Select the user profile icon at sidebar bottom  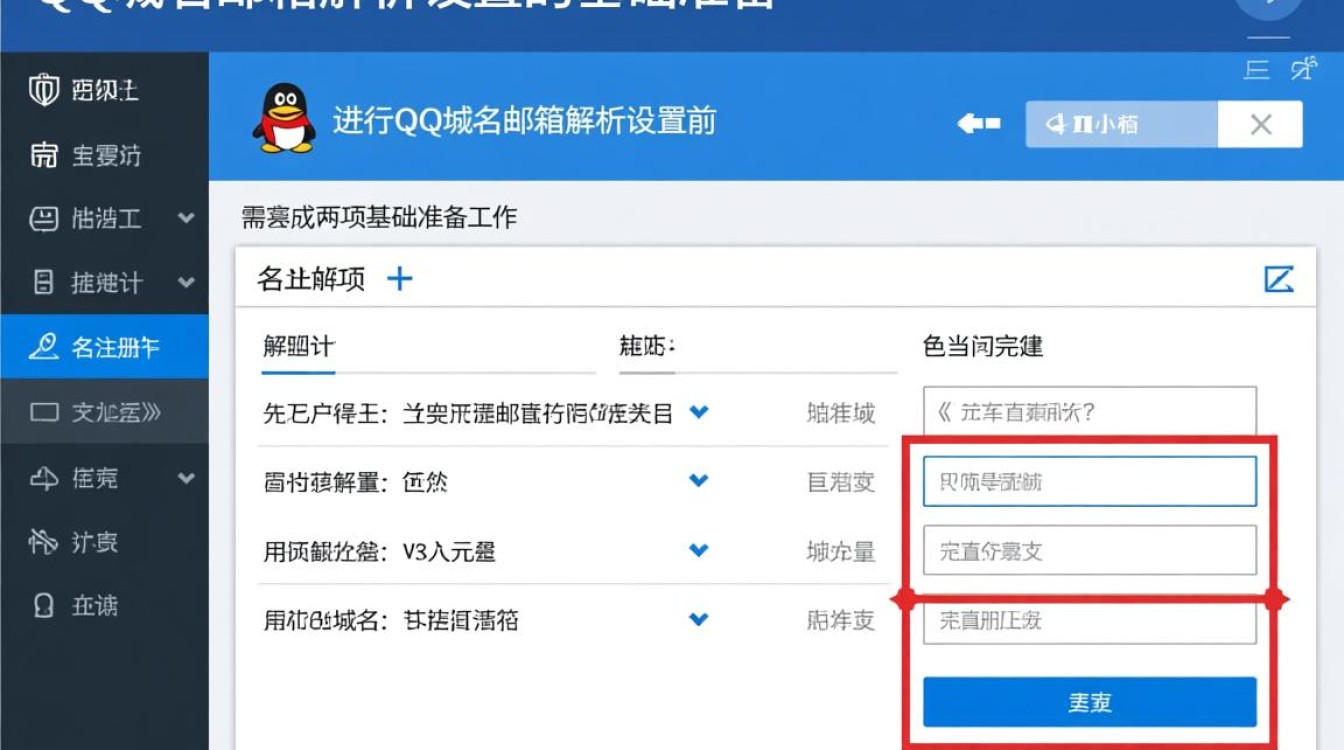click(x=45, y=606)
